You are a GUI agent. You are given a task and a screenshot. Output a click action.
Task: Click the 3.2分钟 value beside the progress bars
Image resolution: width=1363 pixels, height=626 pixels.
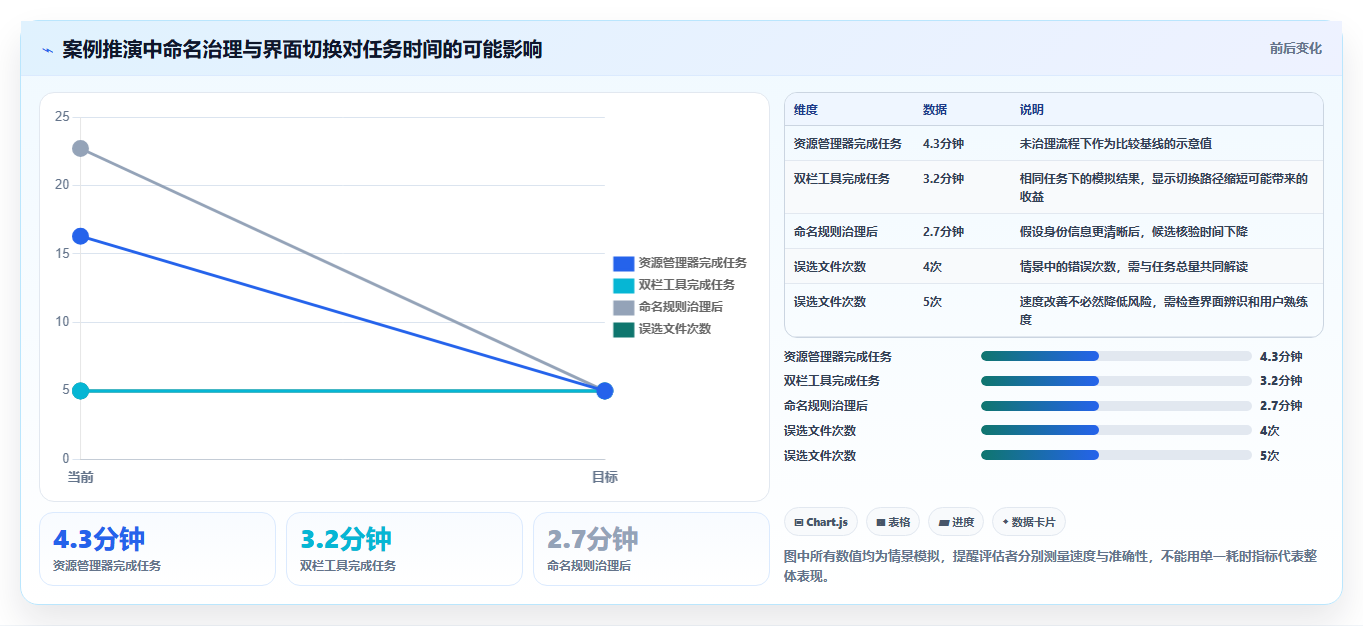coord(1281,381)
